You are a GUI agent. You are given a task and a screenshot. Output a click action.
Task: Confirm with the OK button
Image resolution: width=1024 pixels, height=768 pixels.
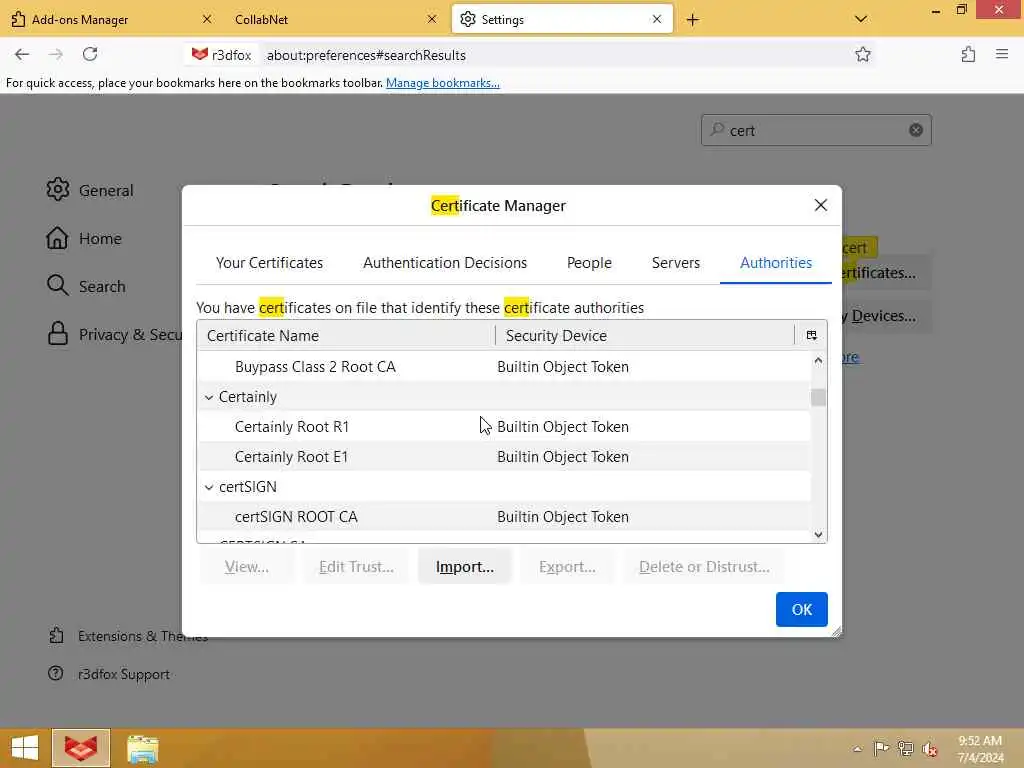tap(801, 609)
